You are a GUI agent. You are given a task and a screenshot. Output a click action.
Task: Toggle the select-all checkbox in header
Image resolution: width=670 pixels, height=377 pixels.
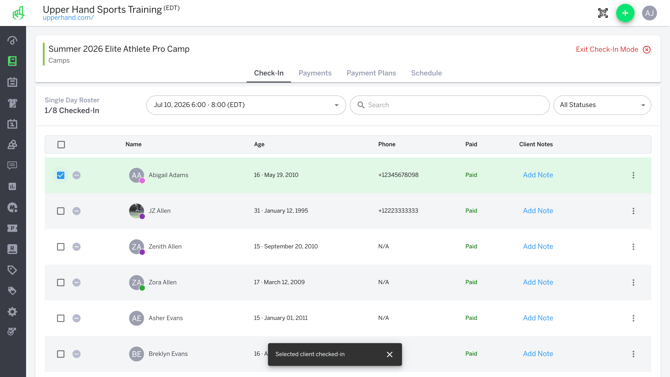point(61,144)
